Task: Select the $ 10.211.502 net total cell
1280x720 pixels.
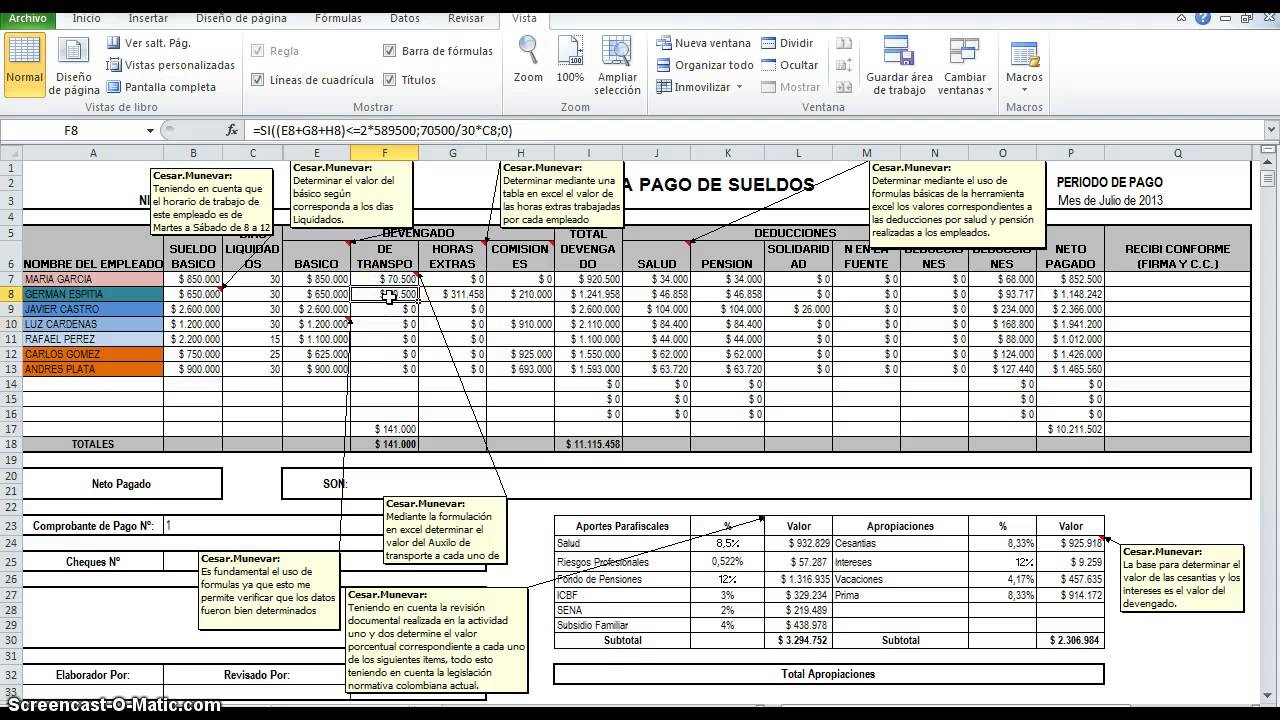Action: [1070, 429]
